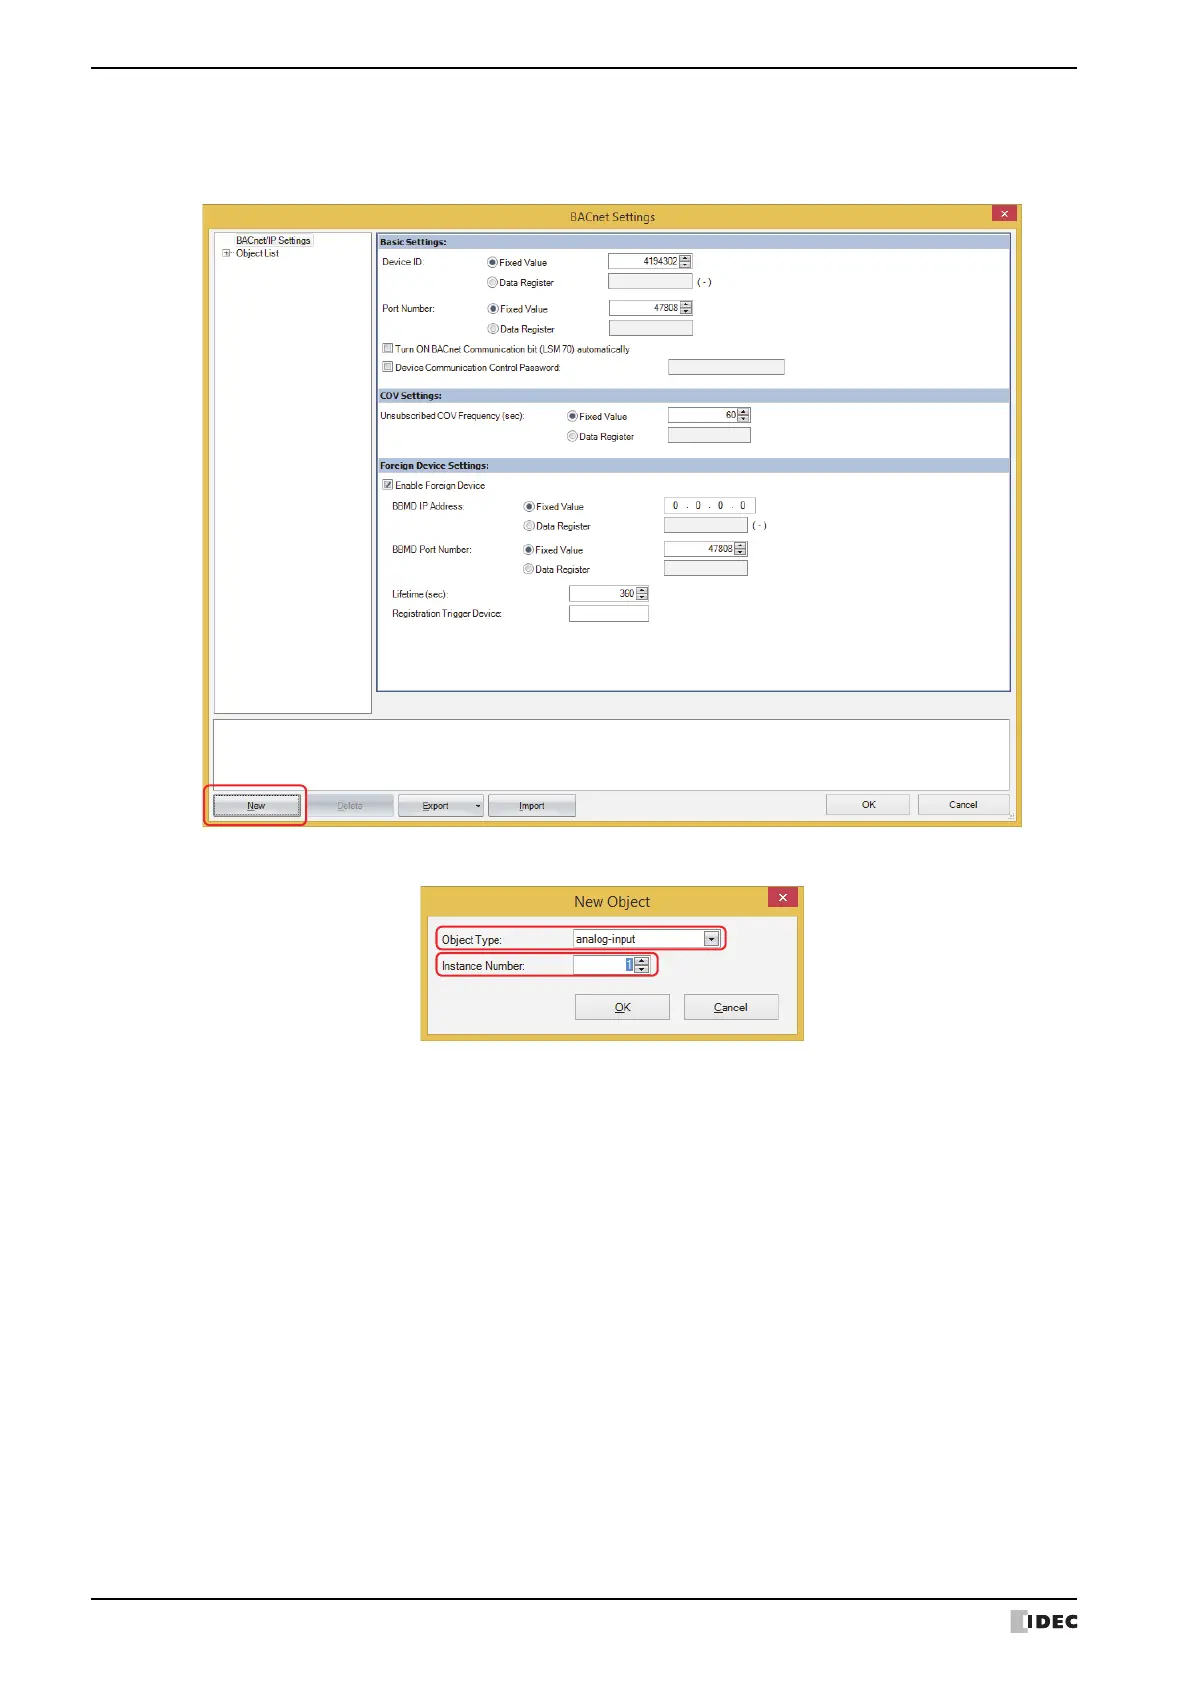Toggle Device Communication Control Password checkbox
This screenshot has height=1684, width=1190.
point(388,367)
